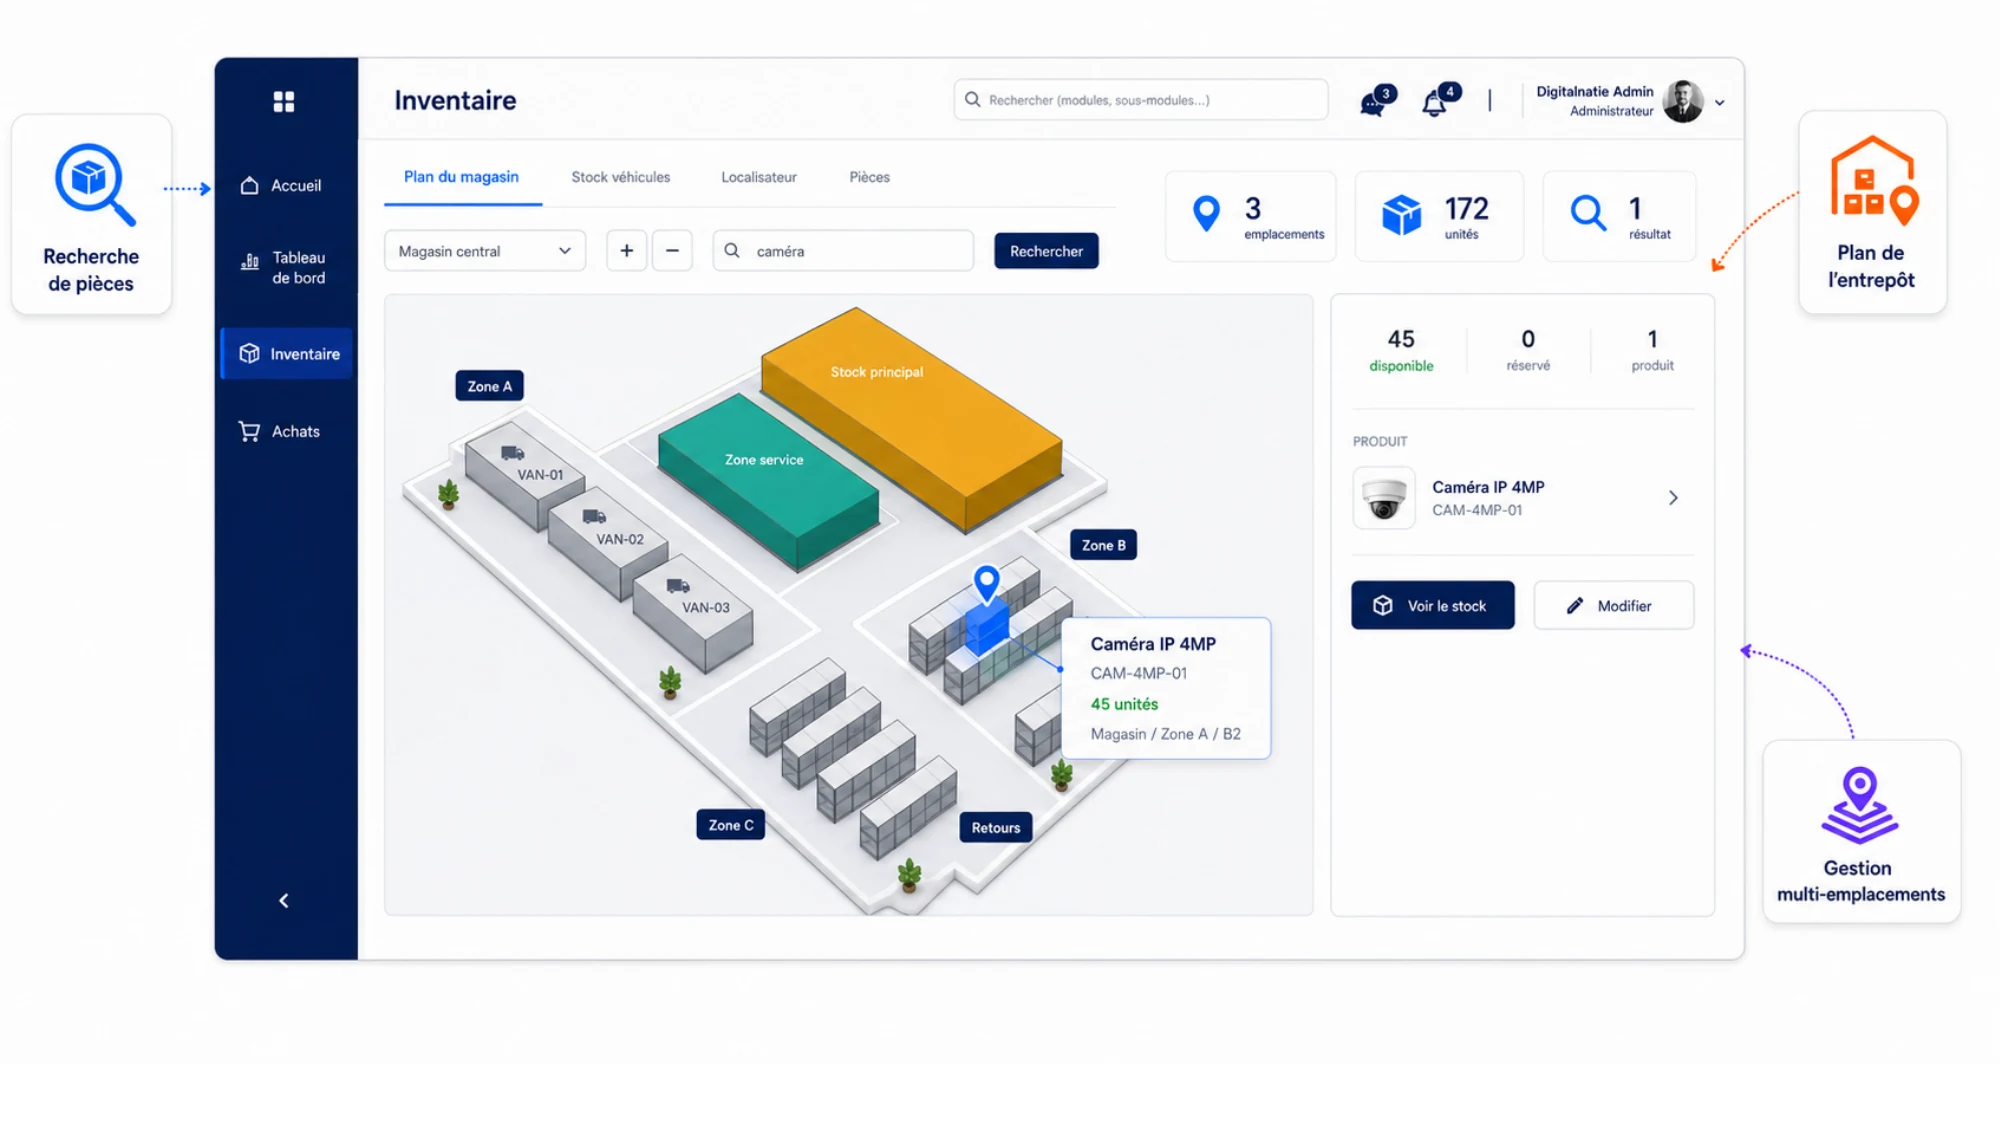Click 45 unités in map tooltip
The height and width of the screenshot is (1125, 2000).
click(x=1124, y=704)
